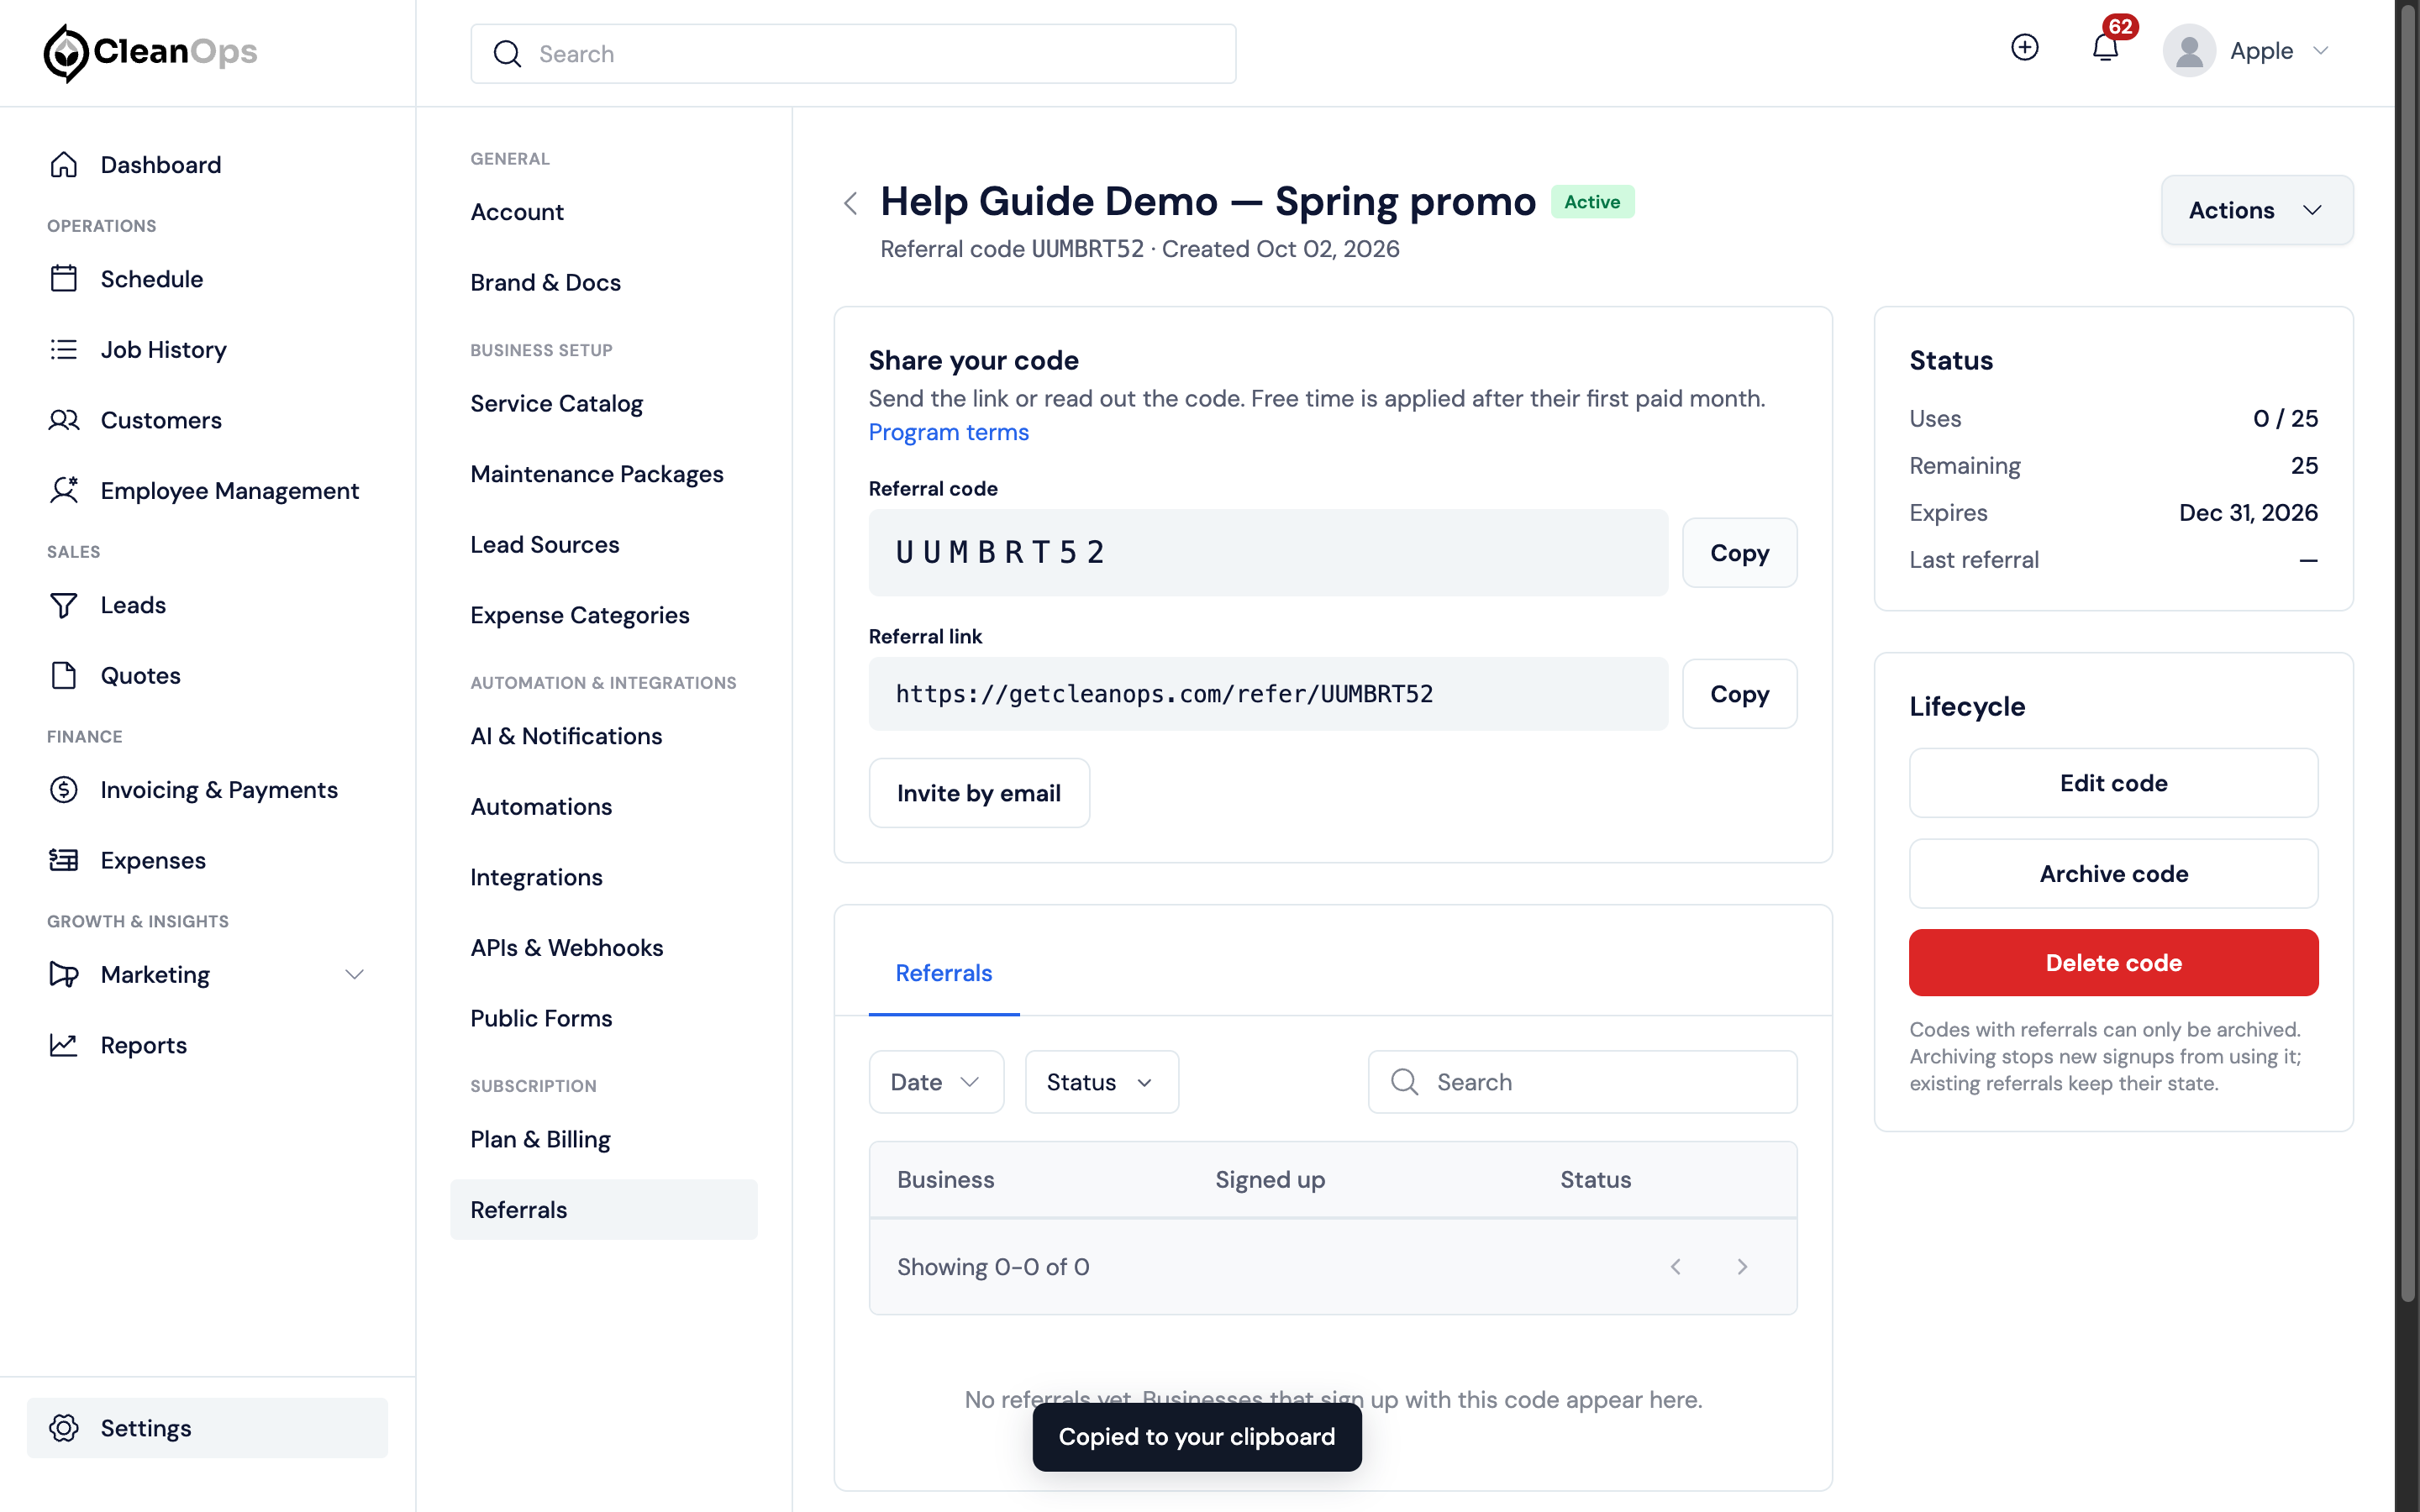Copy the referral link
Viewport: 2420px width, 1512px height.
pos(1739,694)
